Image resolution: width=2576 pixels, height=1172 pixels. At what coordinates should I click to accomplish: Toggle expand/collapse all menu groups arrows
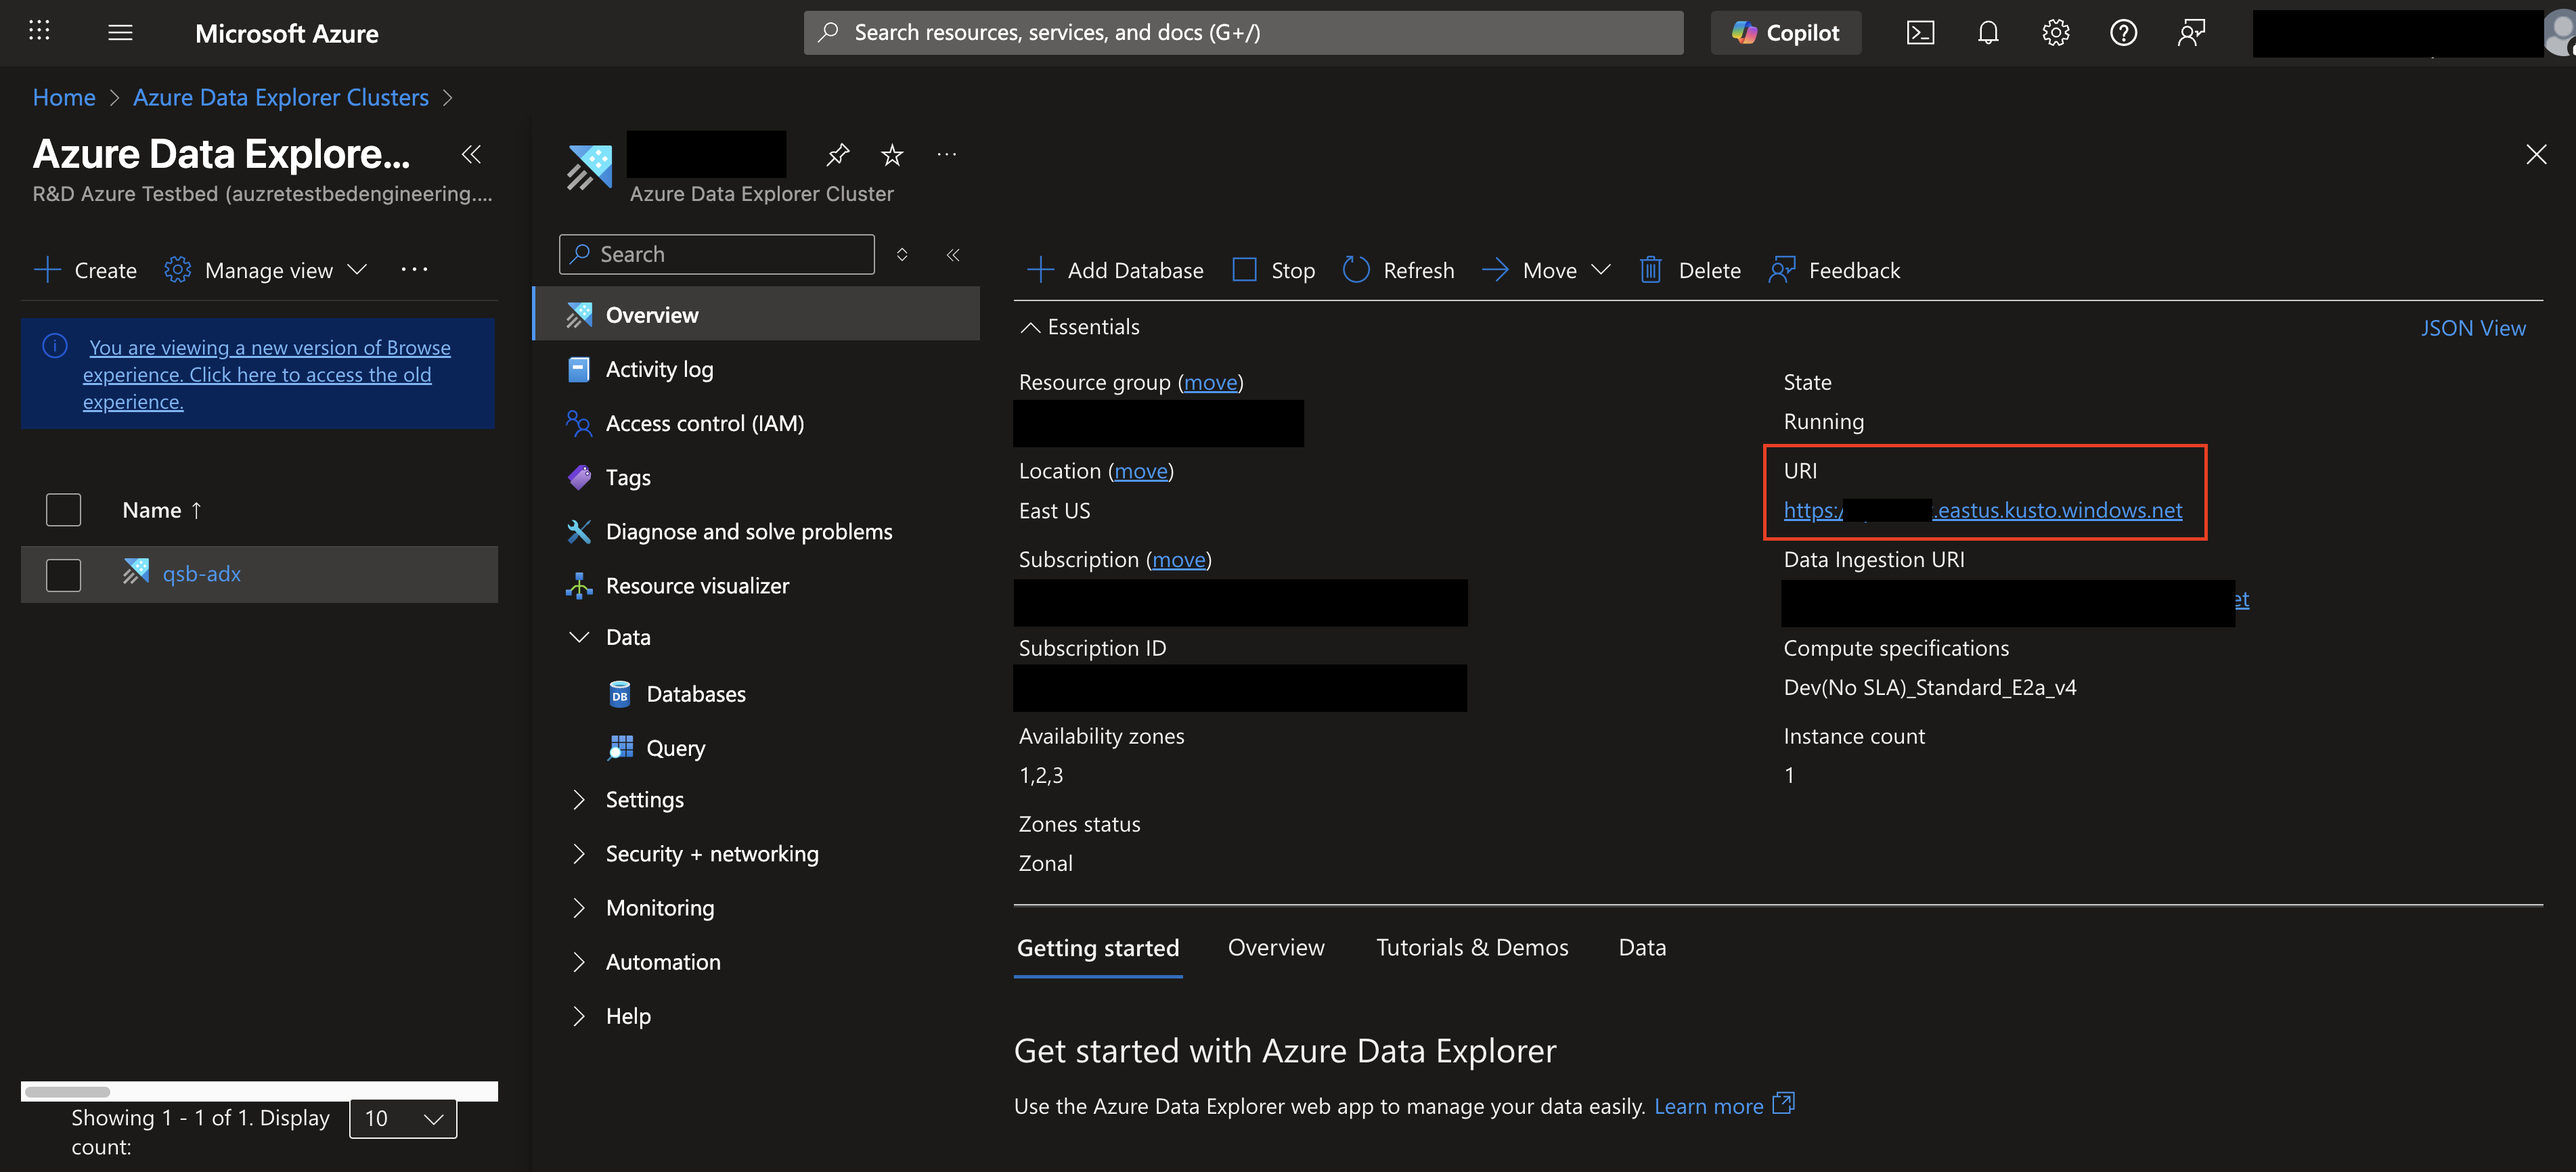click(902, 254)
